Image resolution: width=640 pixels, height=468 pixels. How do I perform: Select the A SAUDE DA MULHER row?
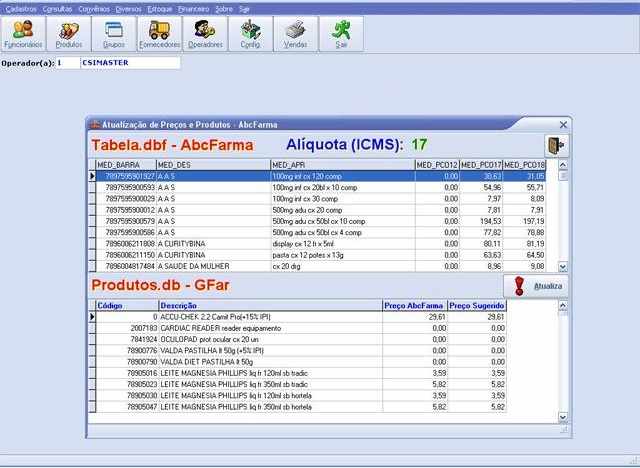point(321,266)
